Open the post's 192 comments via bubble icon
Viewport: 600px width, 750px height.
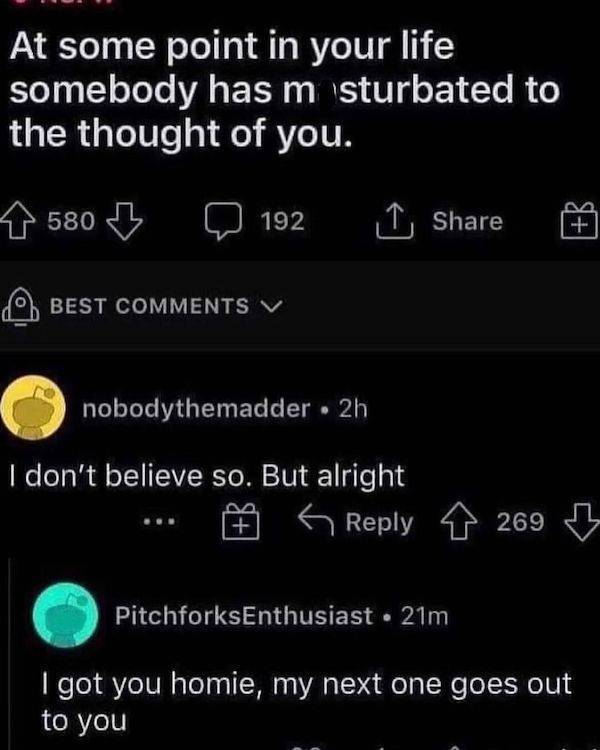(223, 221)
